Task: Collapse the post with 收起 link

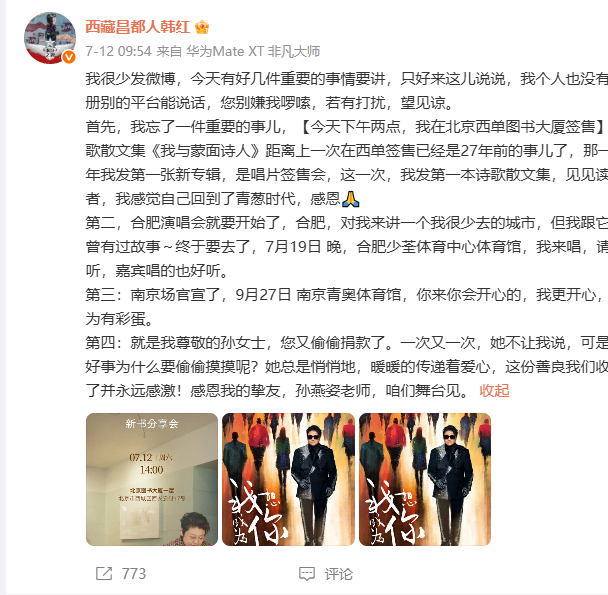Action: point(494,391)
